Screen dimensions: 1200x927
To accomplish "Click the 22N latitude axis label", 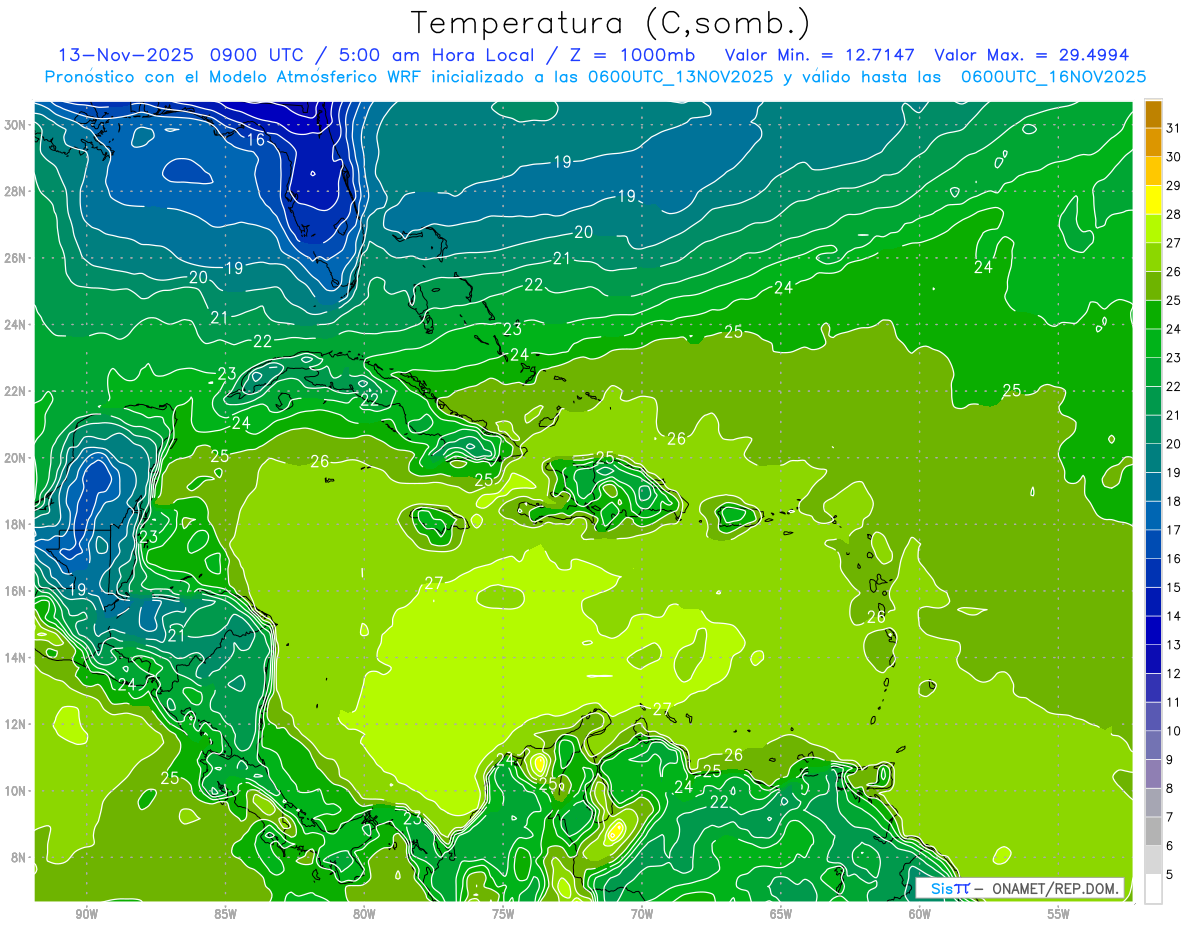I will [15, 391].
